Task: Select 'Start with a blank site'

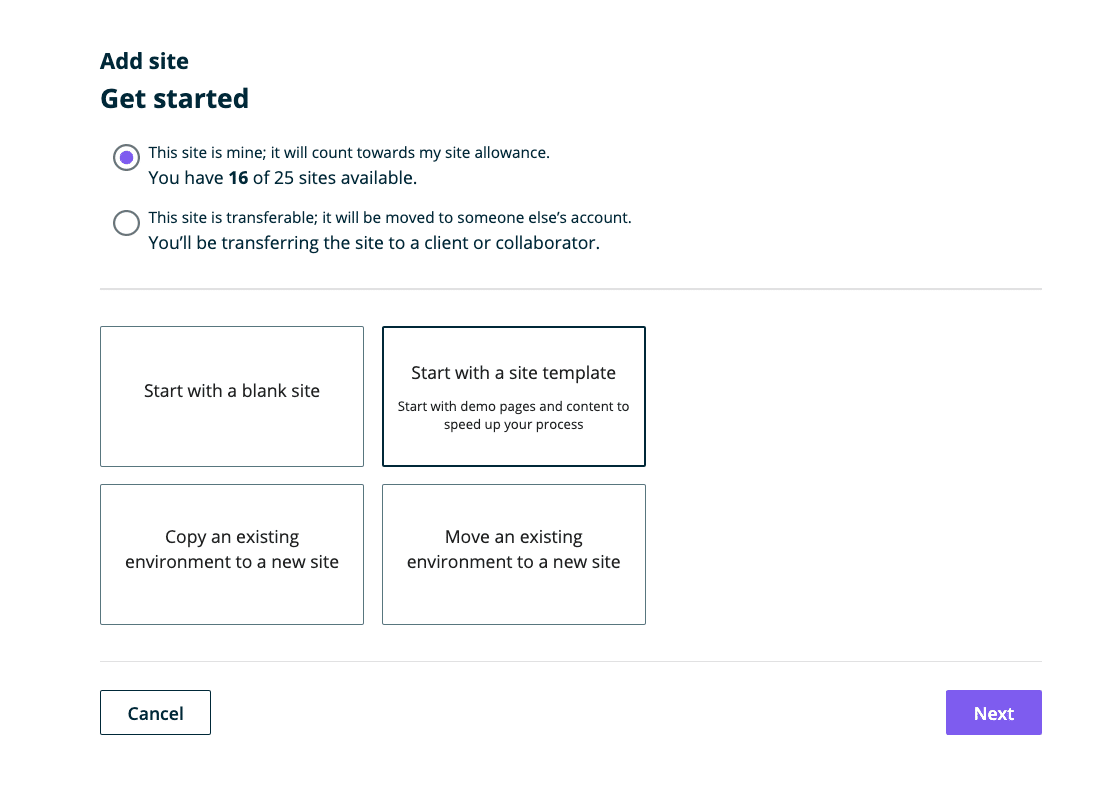Action: (x=231, y=396)
